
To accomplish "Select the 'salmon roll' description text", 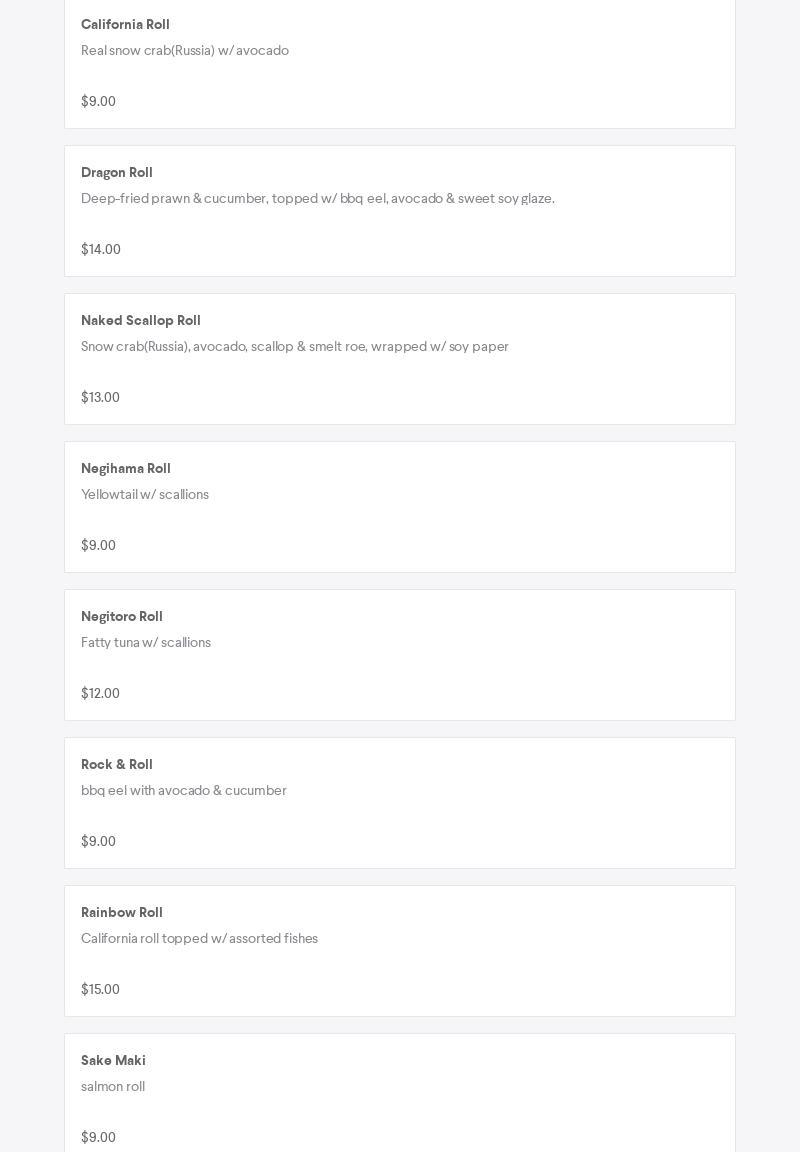I will [x=113, y=1087].
